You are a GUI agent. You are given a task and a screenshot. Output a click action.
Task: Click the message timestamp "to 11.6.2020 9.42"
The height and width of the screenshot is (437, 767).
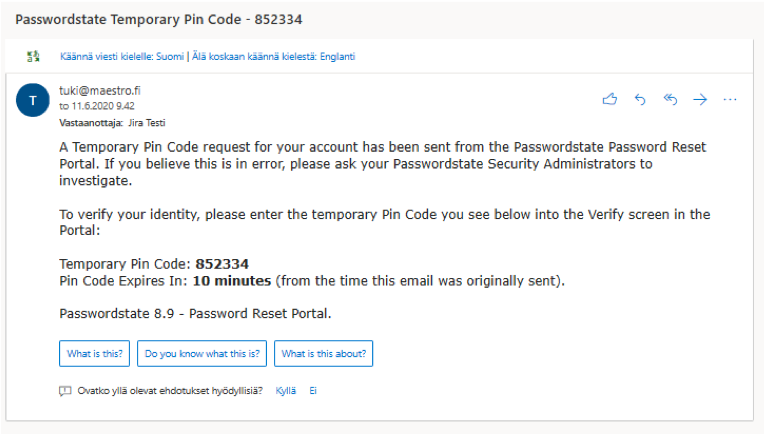[98, 105]
